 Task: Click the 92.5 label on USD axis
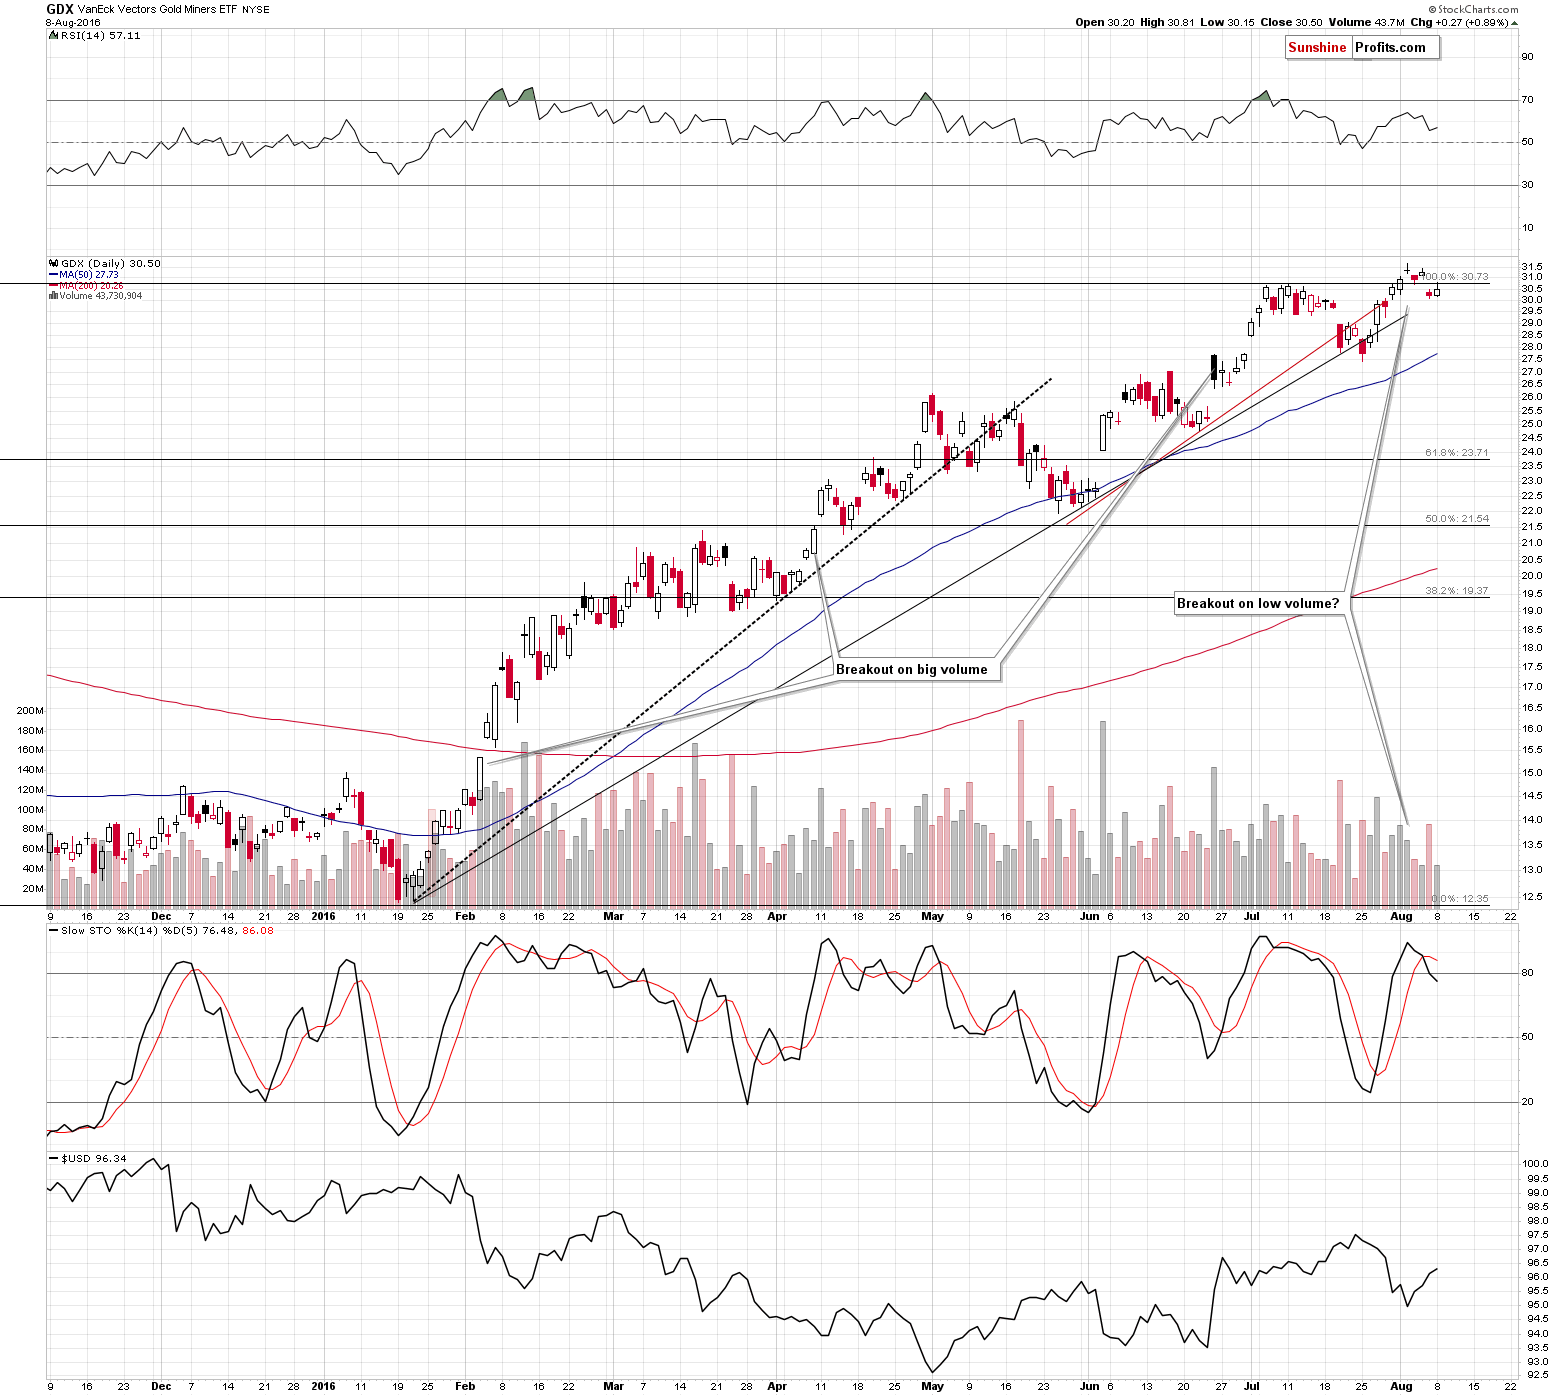point(1532,1376)
